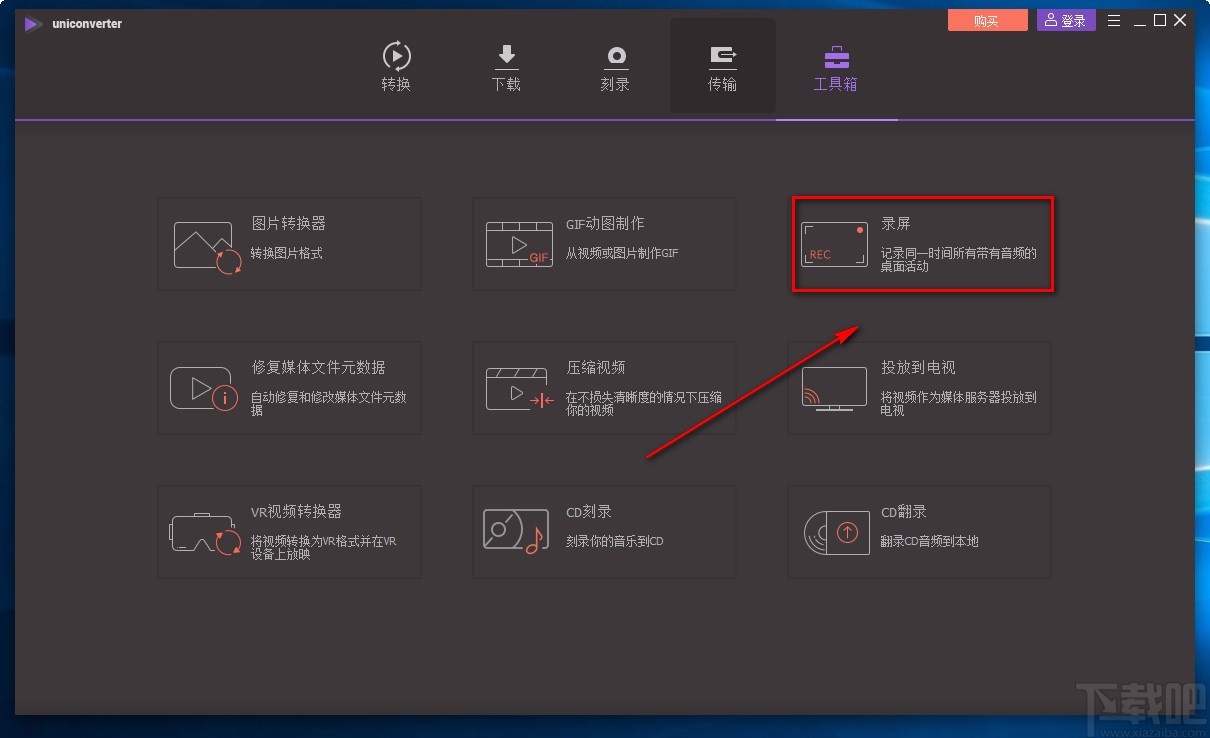This screenshot has height=738, width=1210.
Task: Click the uniconverter play logo
Action: click(x=33, y=23)
